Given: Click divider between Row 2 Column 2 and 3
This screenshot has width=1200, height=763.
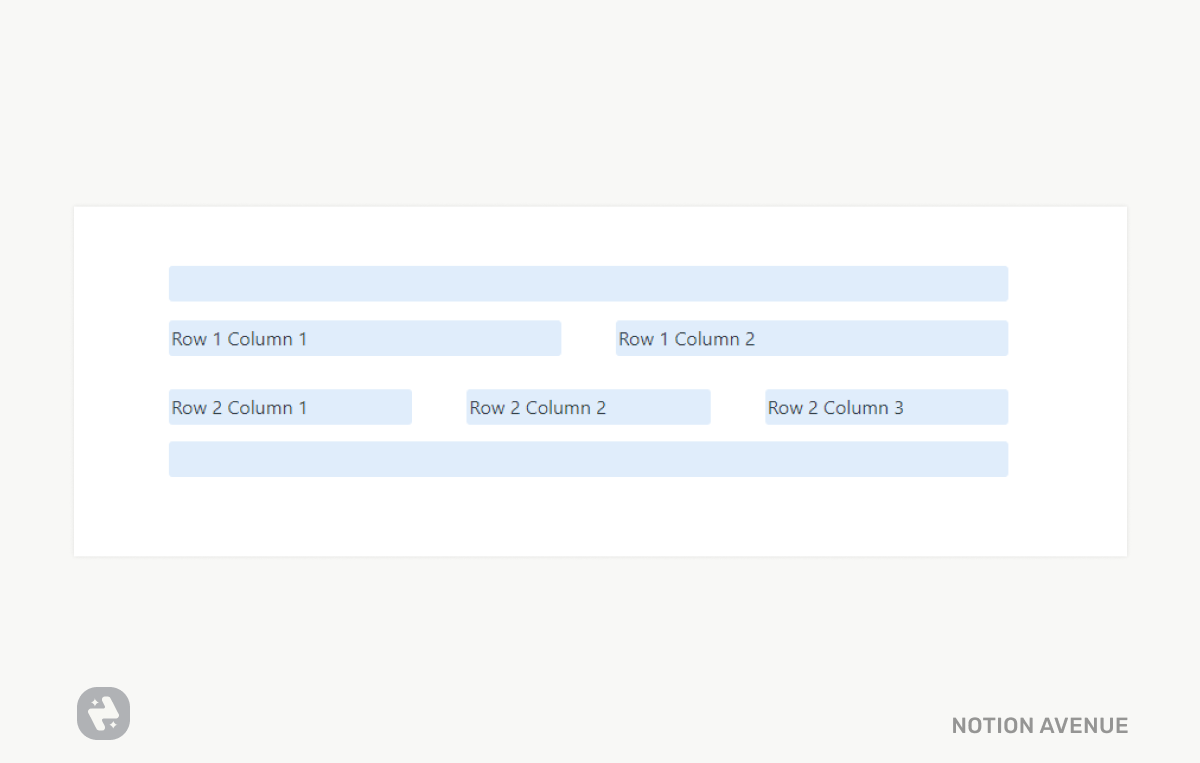Looking at the screenshot, I should pyautogui.click(x=738, y=408).
